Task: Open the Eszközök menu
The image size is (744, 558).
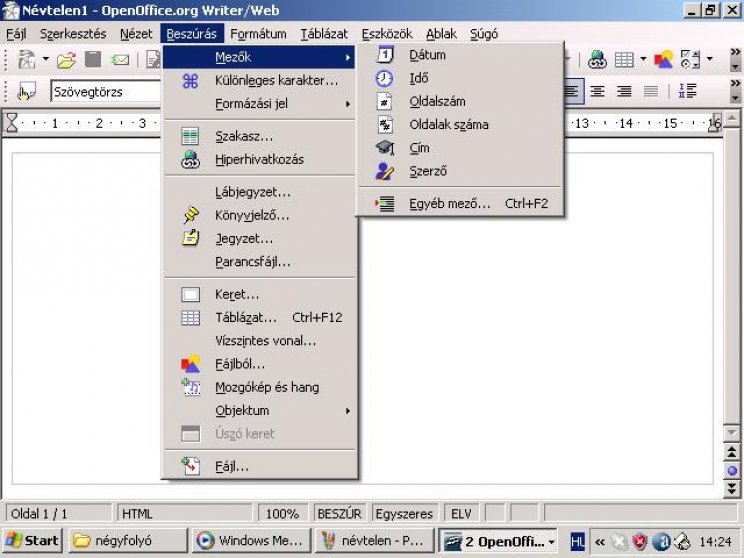Action: (x=387, y=34)
